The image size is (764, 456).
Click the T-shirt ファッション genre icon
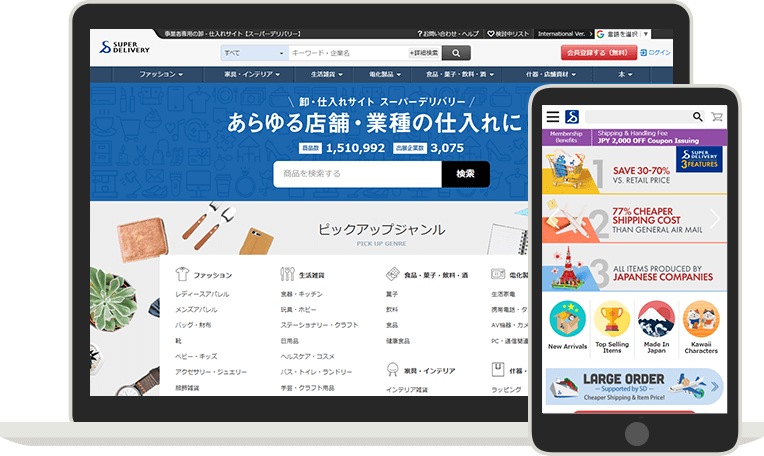pyautogui.click(x=182, y=274)
